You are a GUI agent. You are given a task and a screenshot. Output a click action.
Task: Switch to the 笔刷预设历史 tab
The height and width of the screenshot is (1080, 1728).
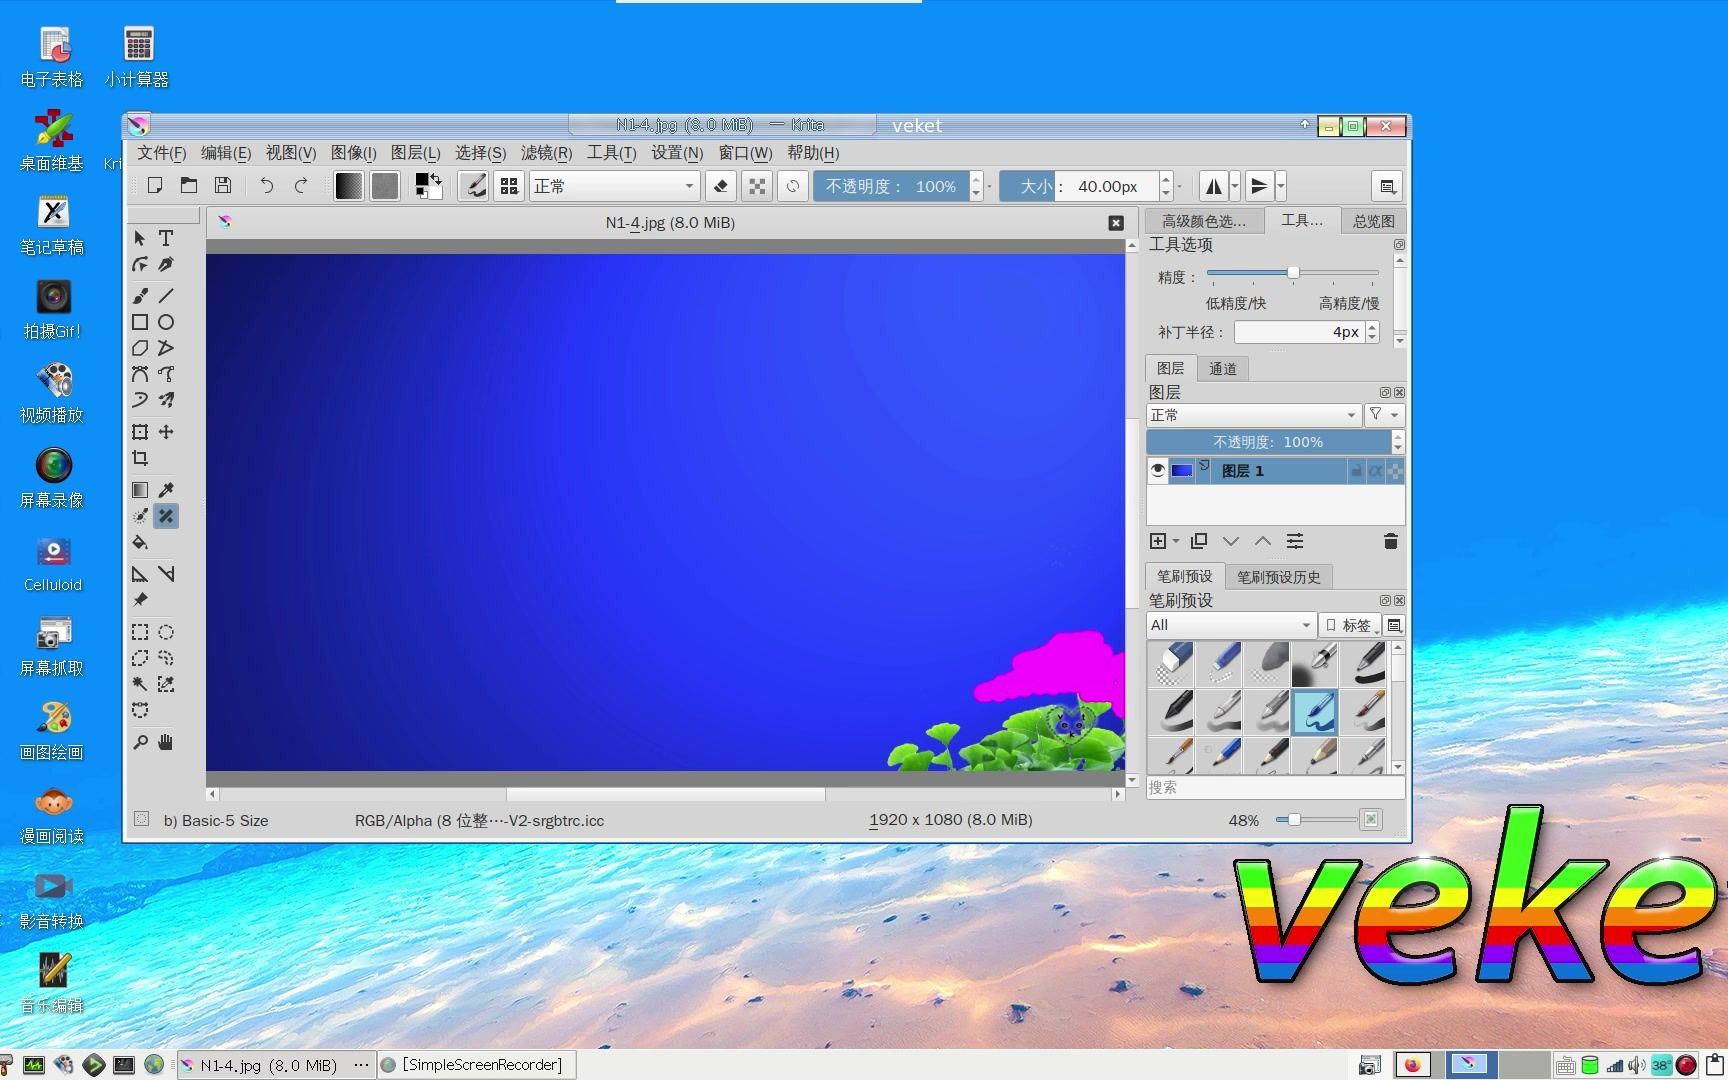click(1279, 576)
